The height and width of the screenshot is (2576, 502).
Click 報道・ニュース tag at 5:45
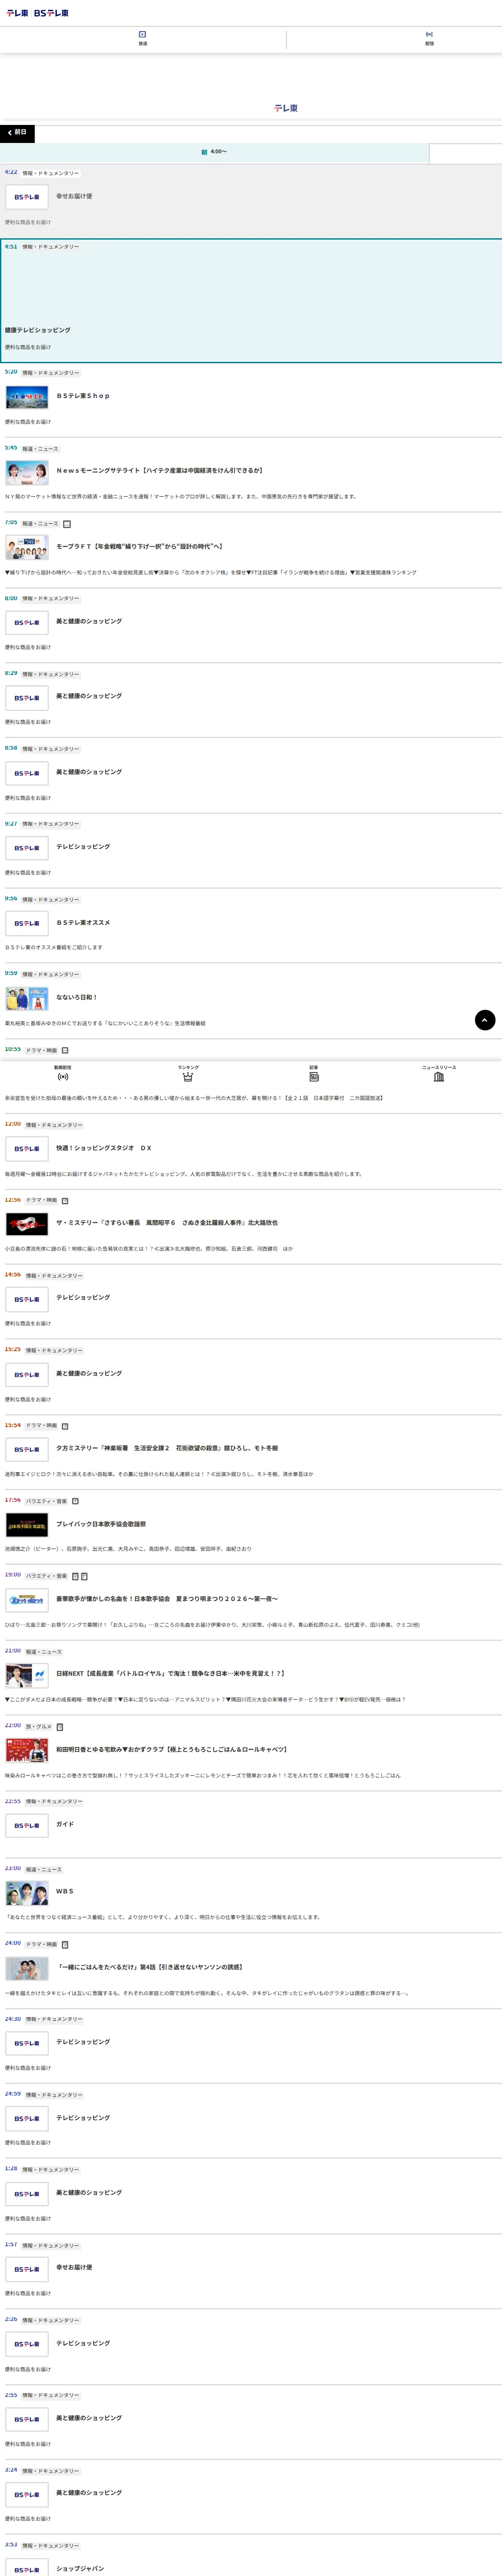click(40, 449)
